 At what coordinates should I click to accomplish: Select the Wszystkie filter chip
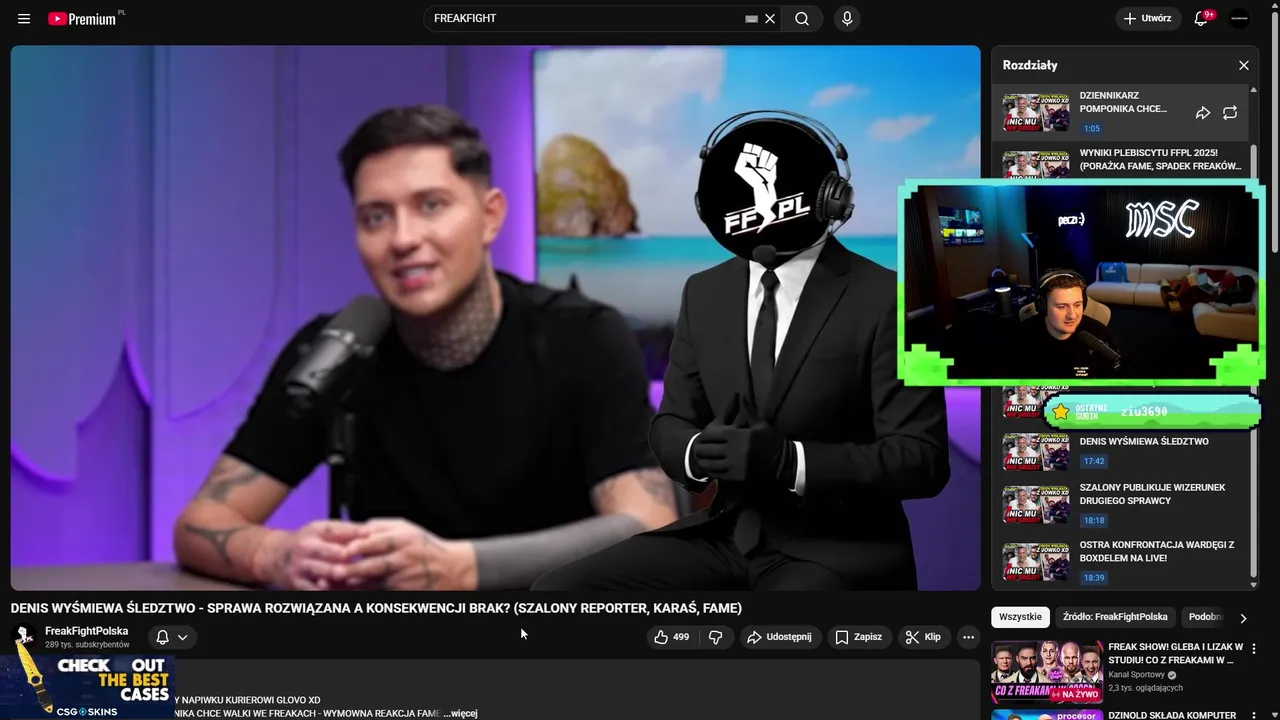[1020, 617]
